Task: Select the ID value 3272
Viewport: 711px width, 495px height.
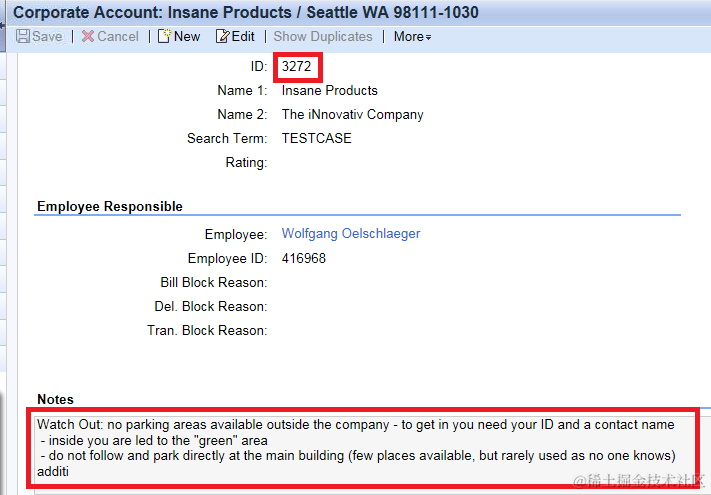Action: click(x=296, y=66)
